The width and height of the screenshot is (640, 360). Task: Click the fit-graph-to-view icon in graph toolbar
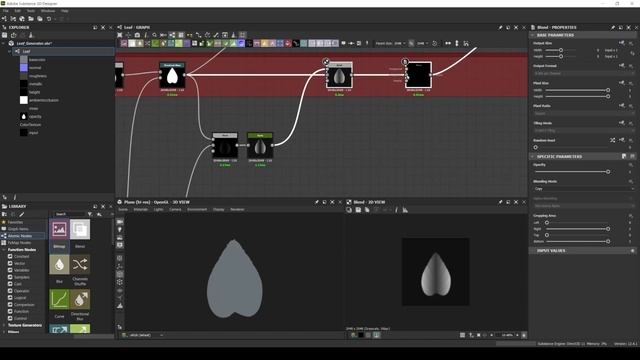[120, 35]
